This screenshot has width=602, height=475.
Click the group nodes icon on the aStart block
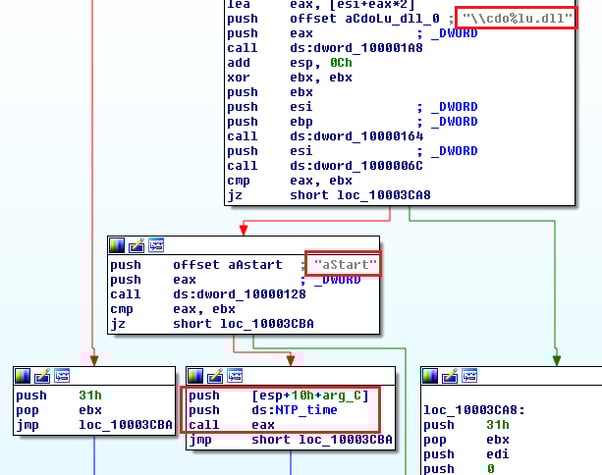pyautogui.click(x=155, y=244)
